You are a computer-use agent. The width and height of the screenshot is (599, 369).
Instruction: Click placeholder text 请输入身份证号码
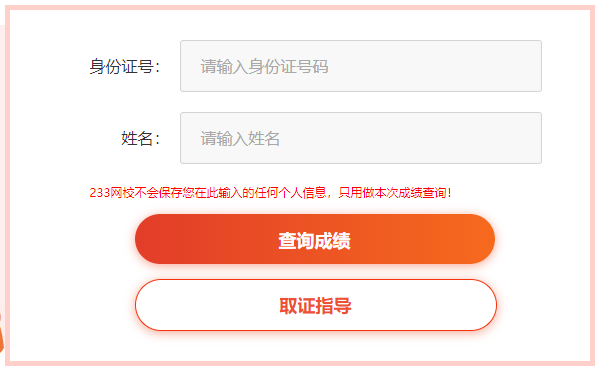click(264, 66)
